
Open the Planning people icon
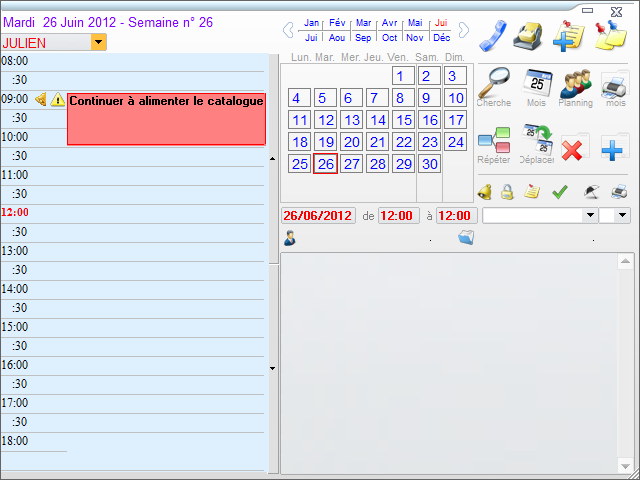pyautogui.click(x=575, y=83)
